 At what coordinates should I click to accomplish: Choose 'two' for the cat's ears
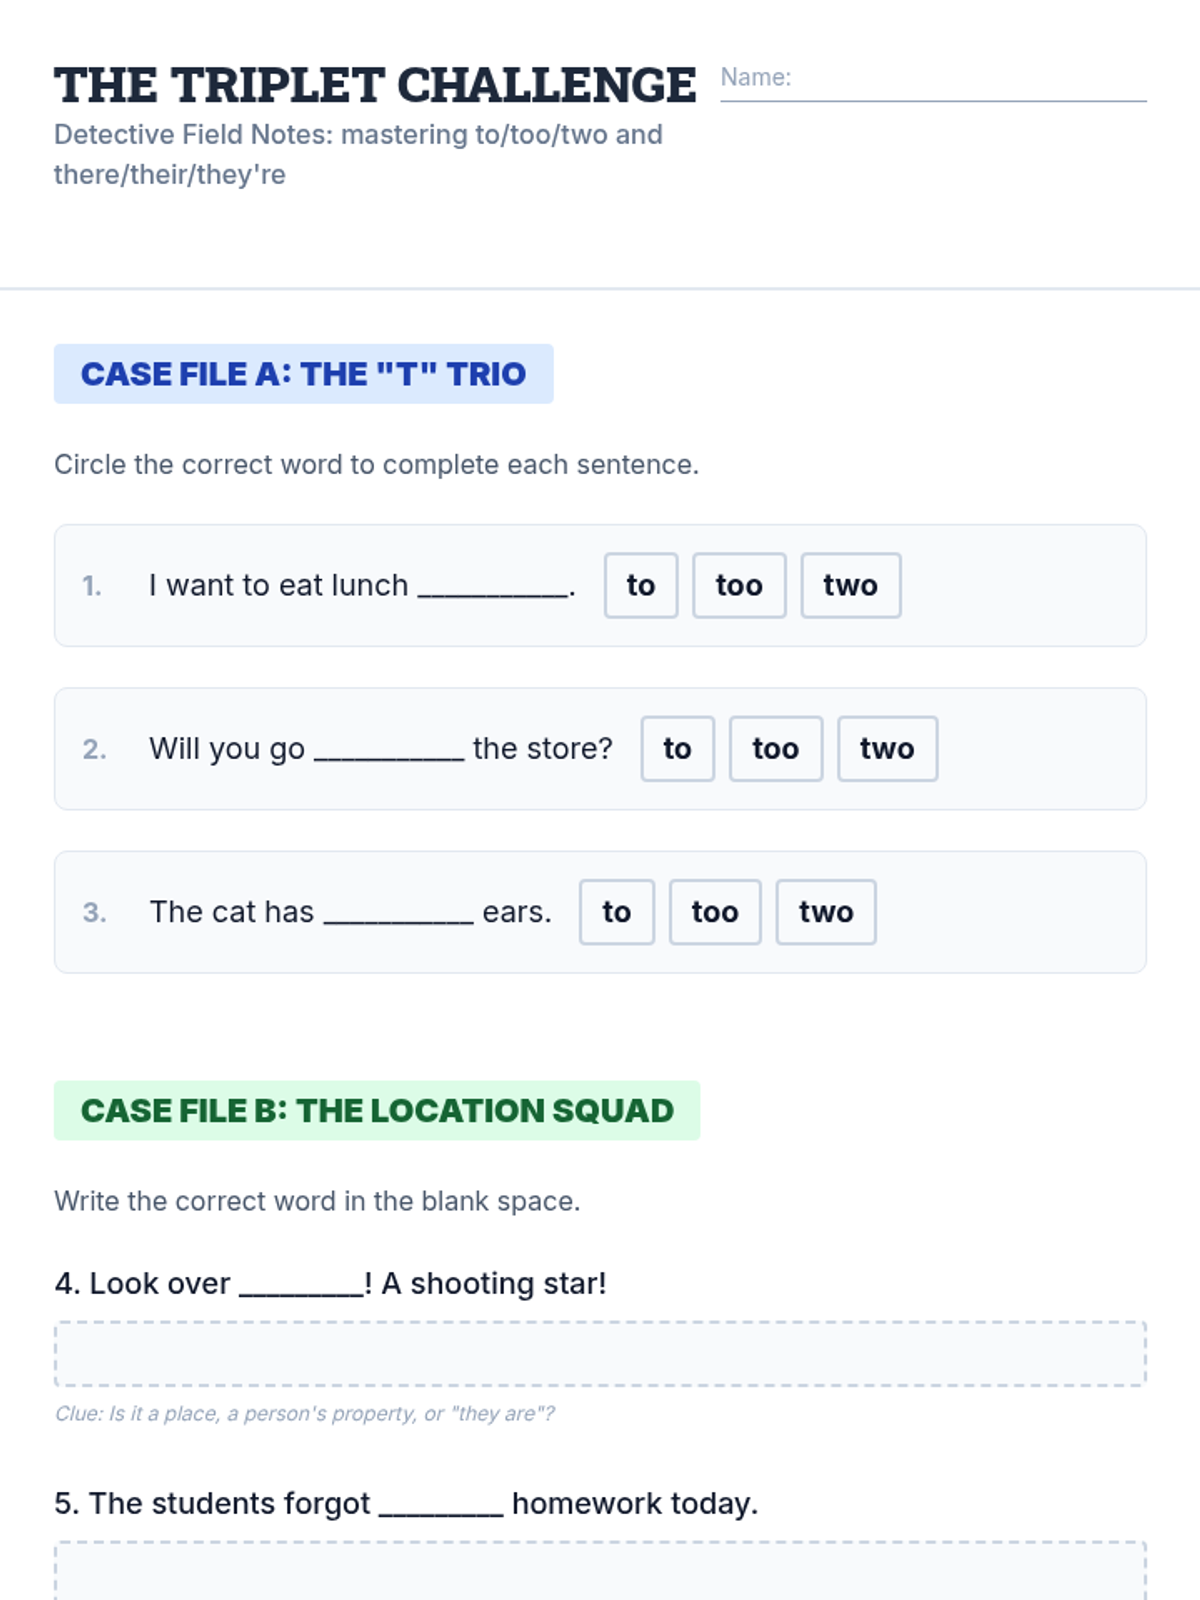tap(826, 912)
